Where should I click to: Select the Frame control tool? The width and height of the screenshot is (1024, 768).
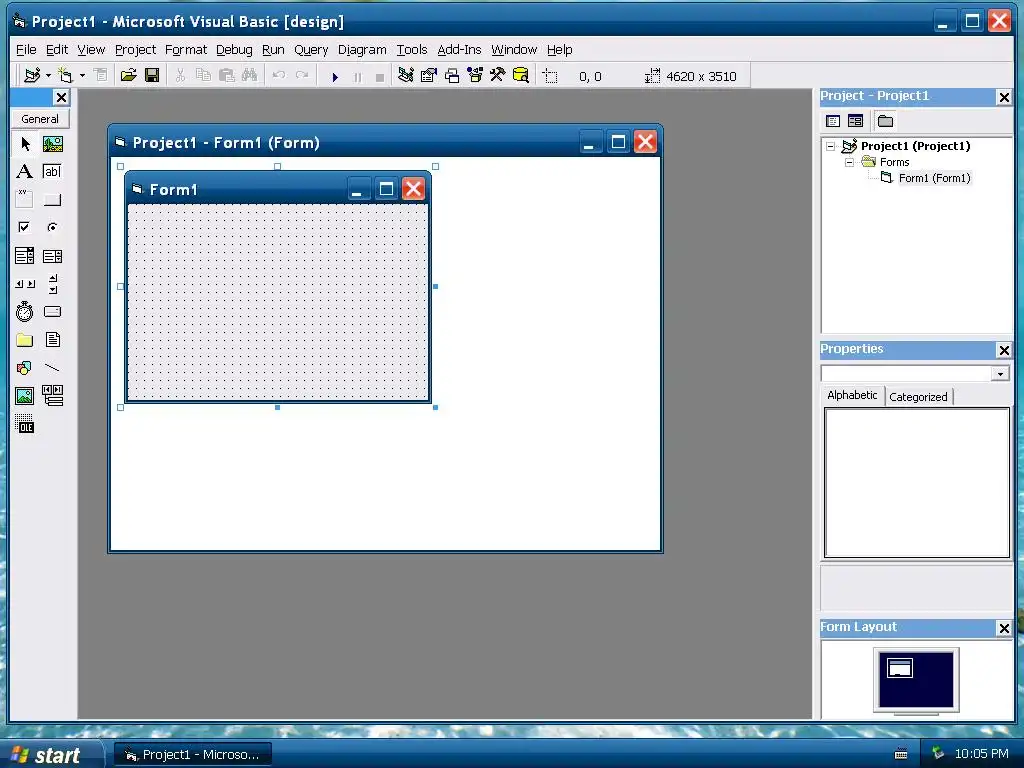point(25,200)
